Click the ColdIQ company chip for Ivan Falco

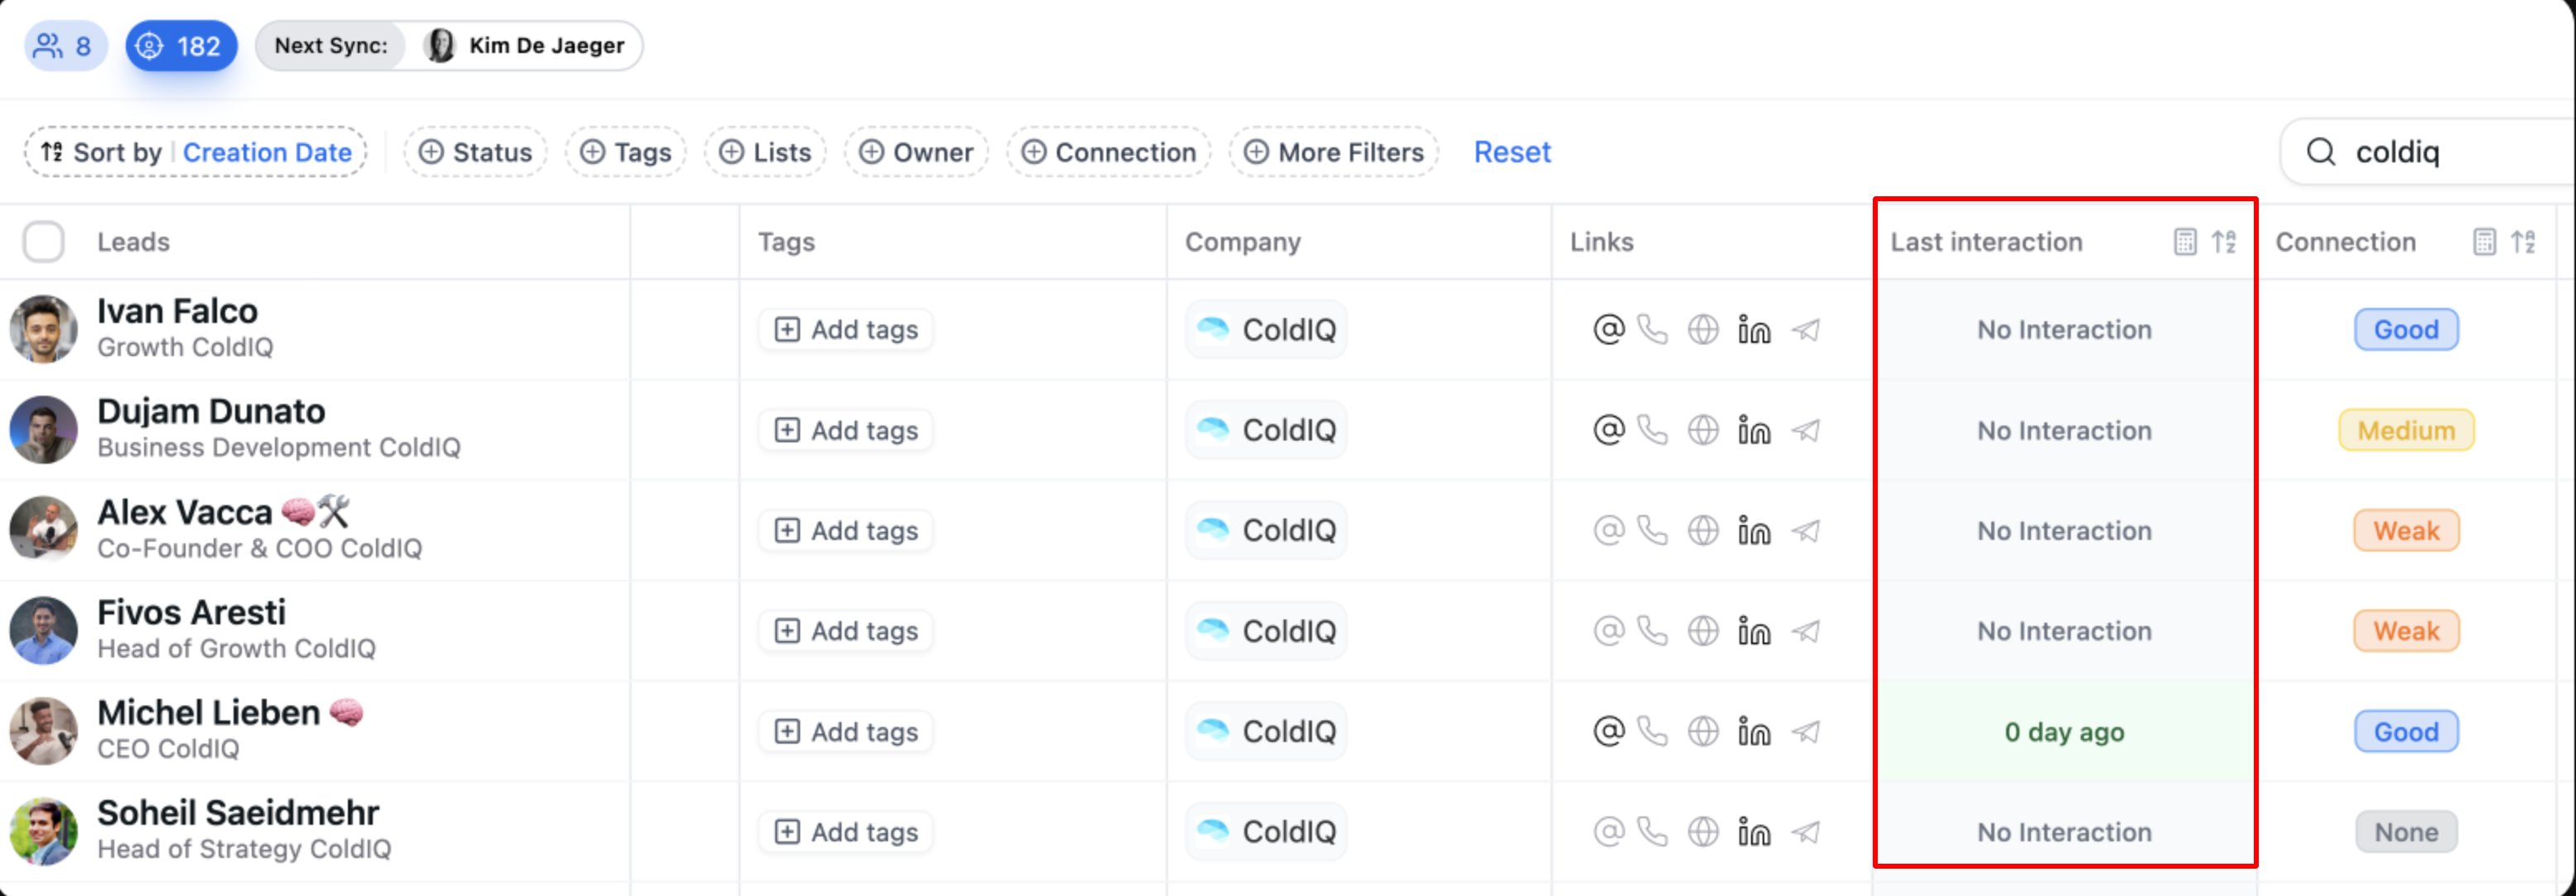click(1266, 329)
